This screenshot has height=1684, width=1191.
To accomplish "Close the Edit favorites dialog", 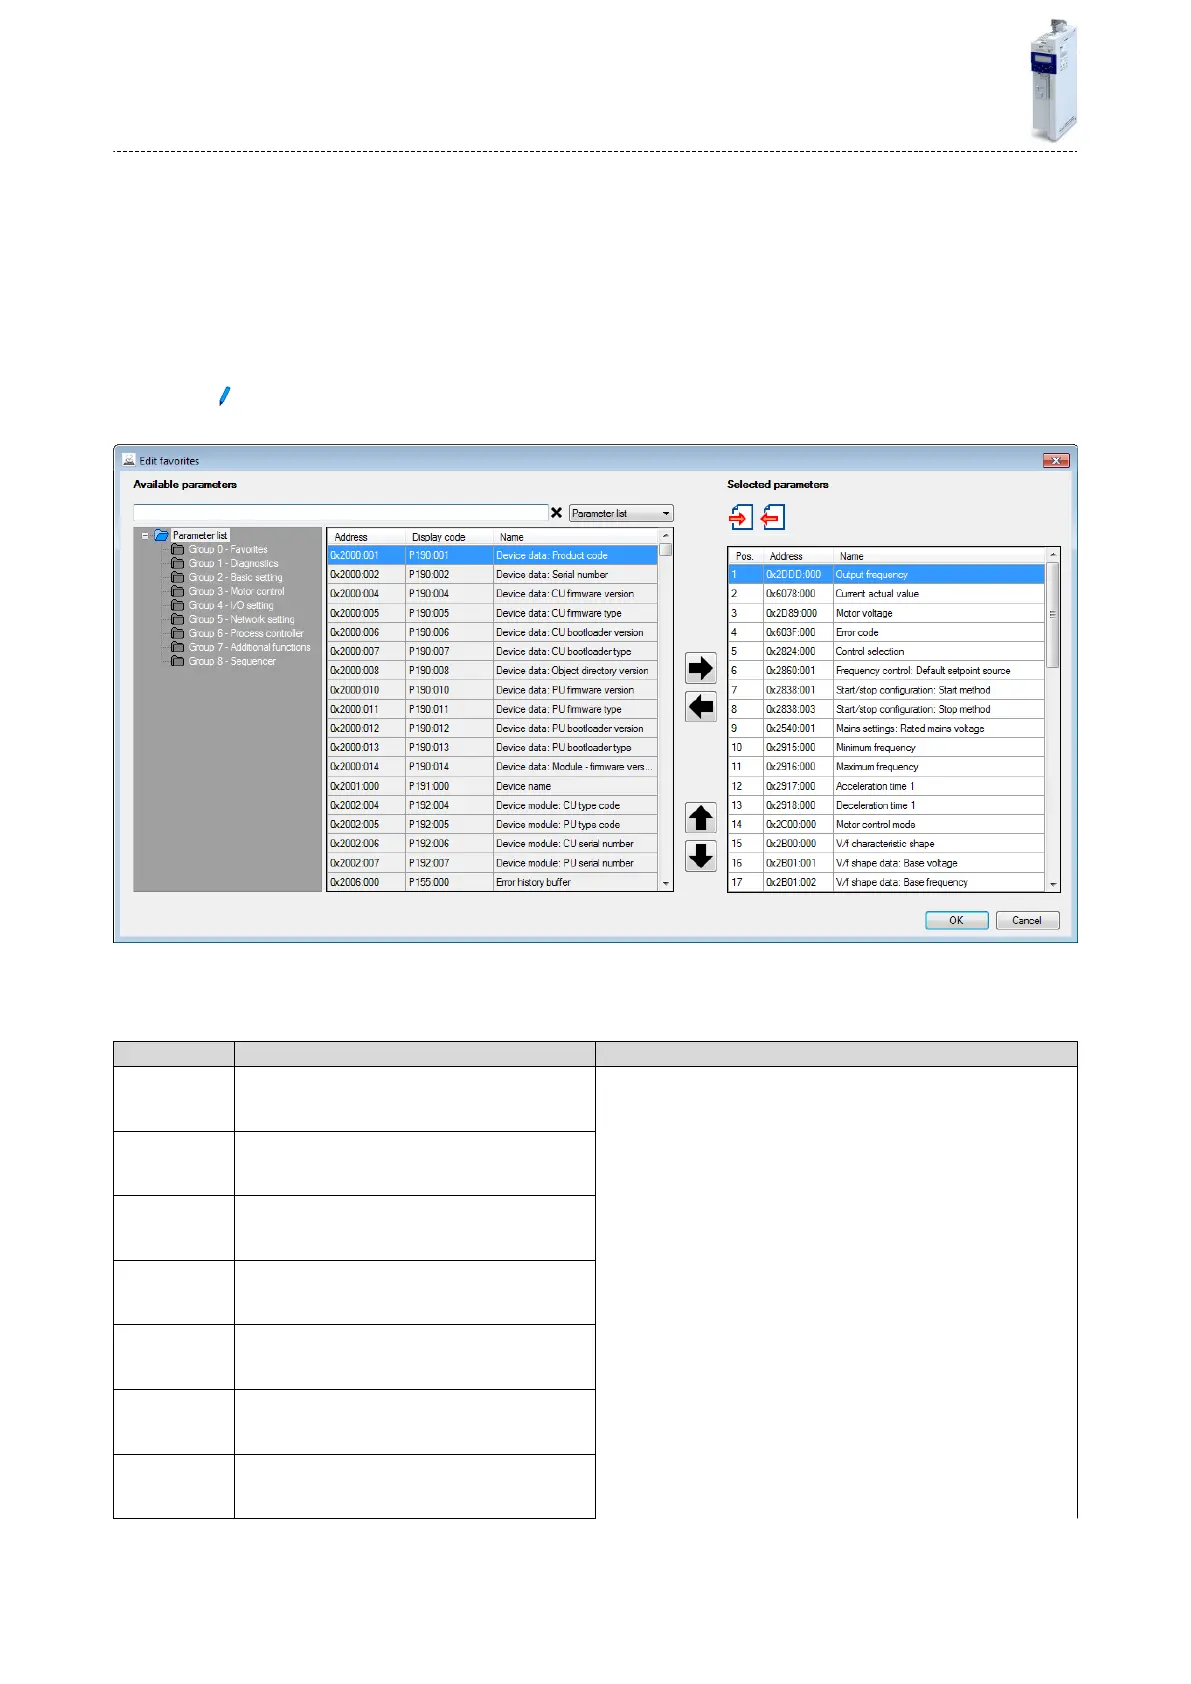I will click(1056, 460).
